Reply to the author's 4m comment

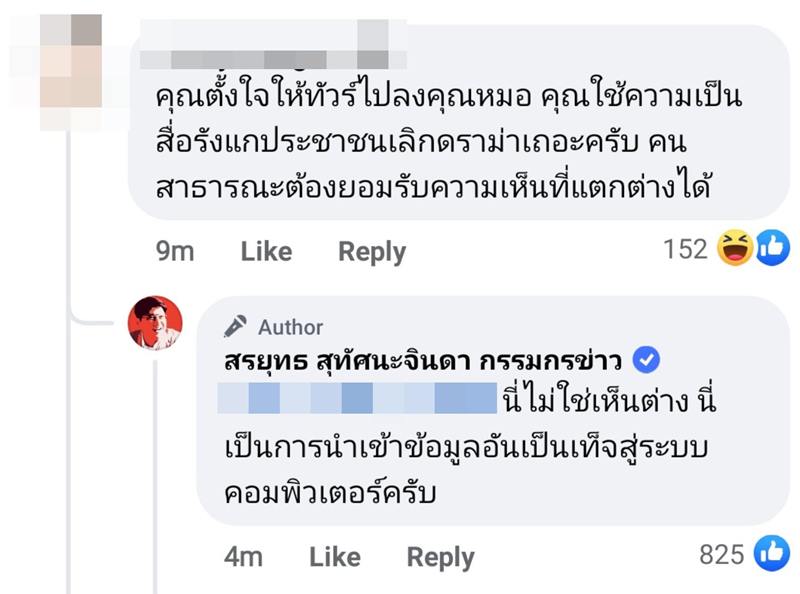[440, 557]
